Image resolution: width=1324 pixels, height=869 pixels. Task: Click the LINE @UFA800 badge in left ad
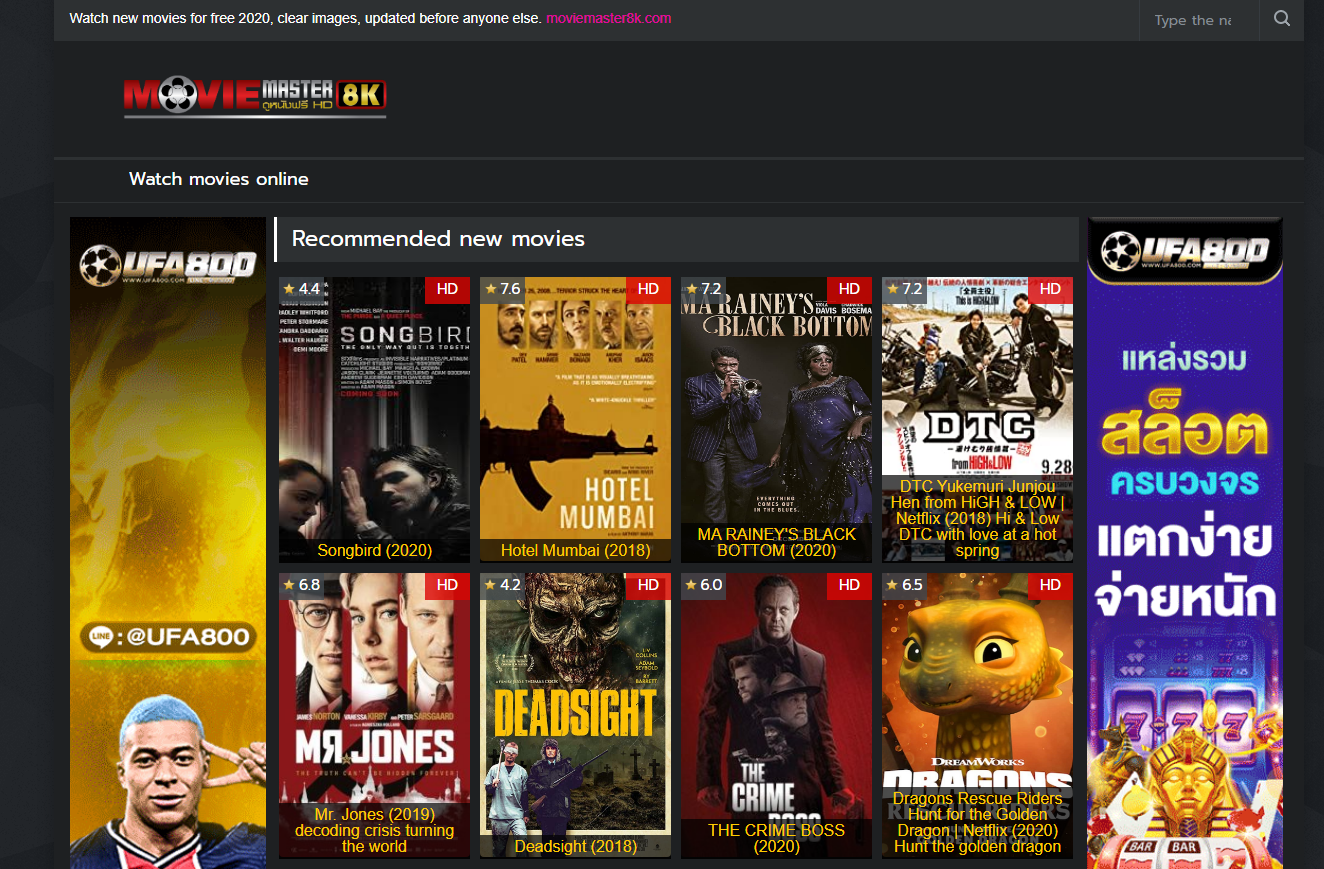pyautogui.click(x=168, y=637)
